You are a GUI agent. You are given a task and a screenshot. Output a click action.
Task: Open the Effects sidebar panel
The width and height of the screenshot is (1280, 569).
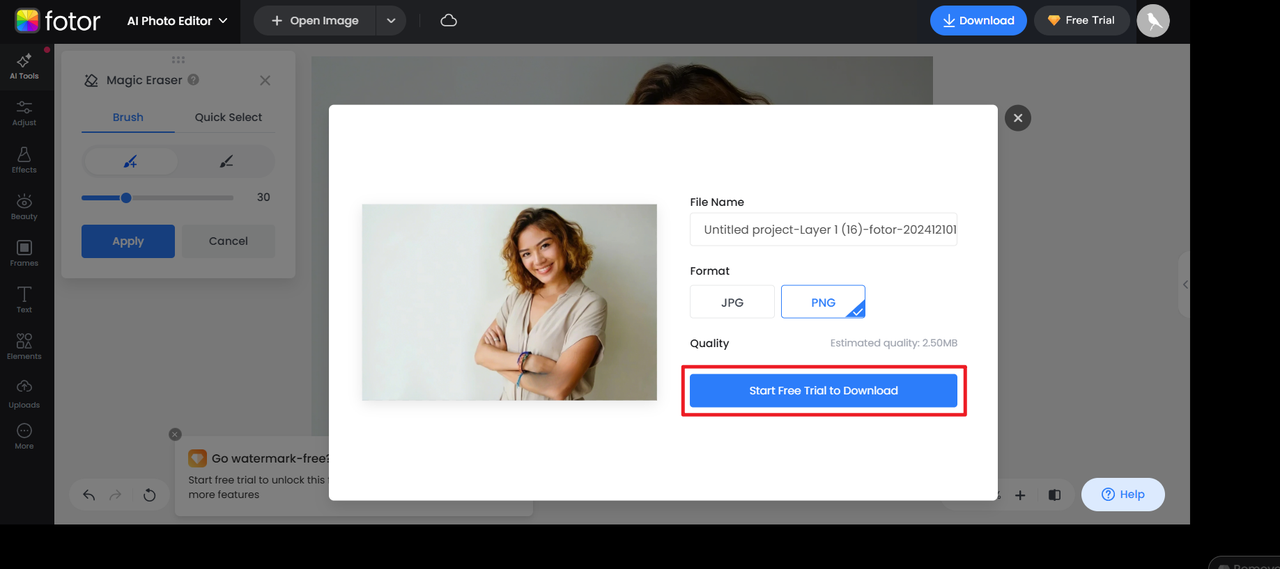24,160
